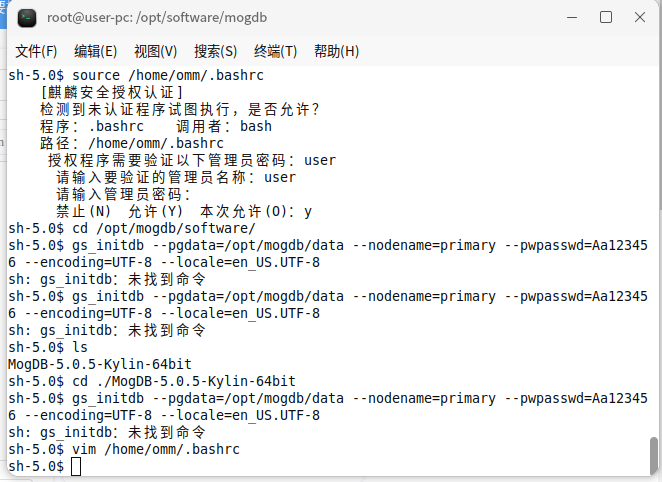Minimize the terminal window
The width and height of the screenshot is (662, 482).
(572, 18)
